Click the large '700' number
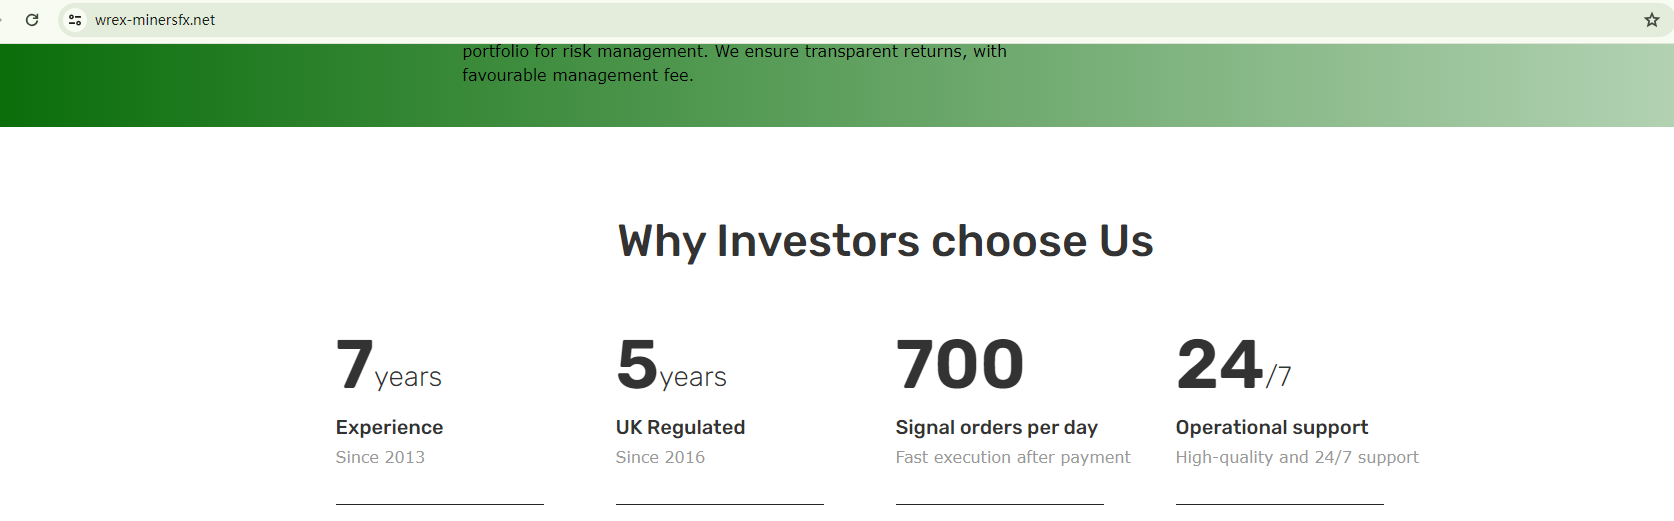Screen dimensions: 1674x521 coord(960,364)
